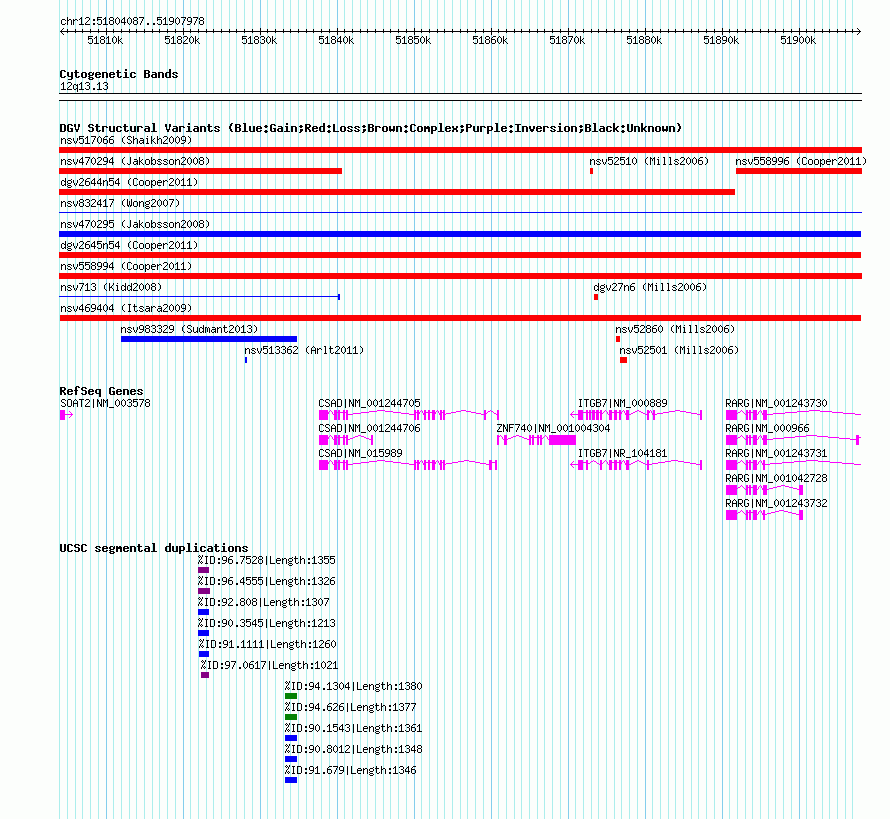Open variant nsv513362 (Arlt2011)

[x=246, y=360]
